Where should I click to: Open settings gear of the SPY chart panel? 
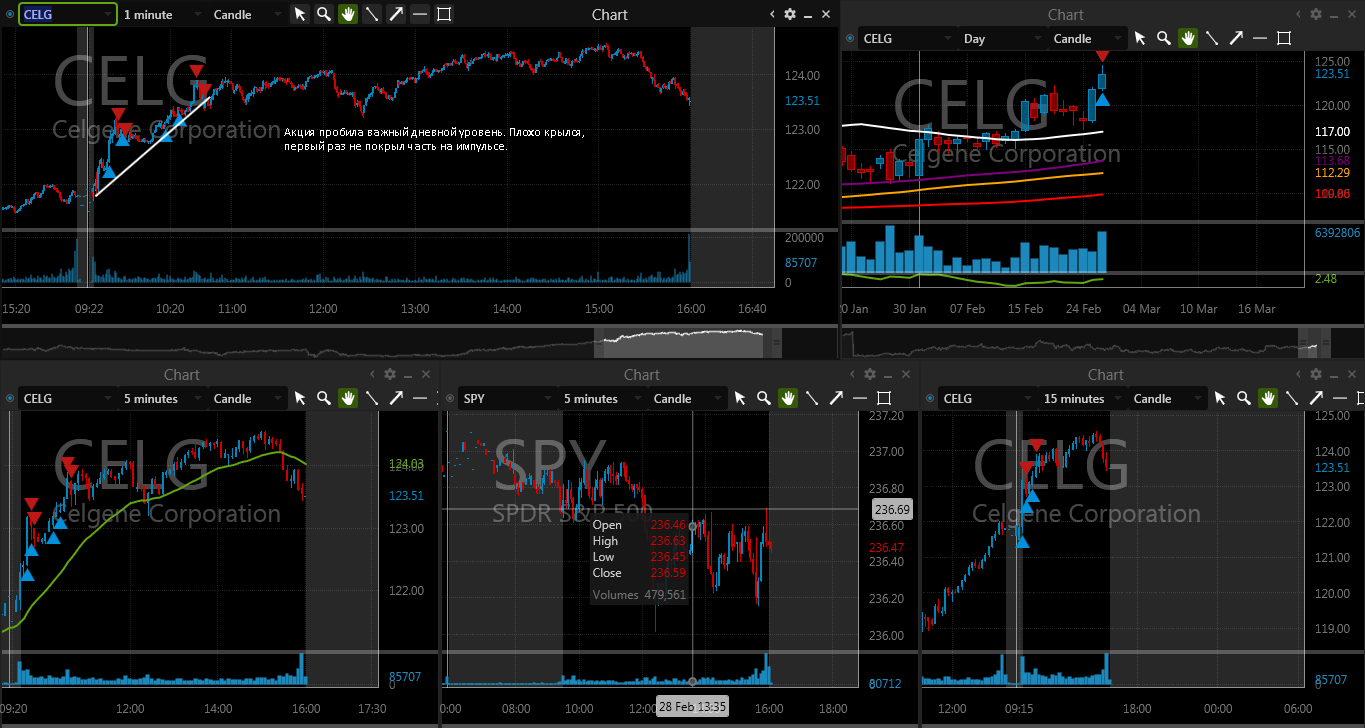[870, 374]
